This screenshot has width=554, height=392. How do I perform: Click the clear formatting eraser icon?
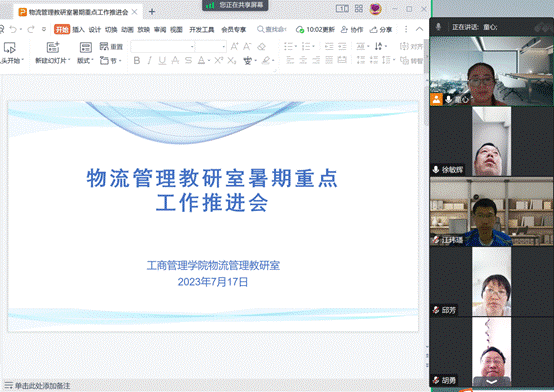[261, 47]
